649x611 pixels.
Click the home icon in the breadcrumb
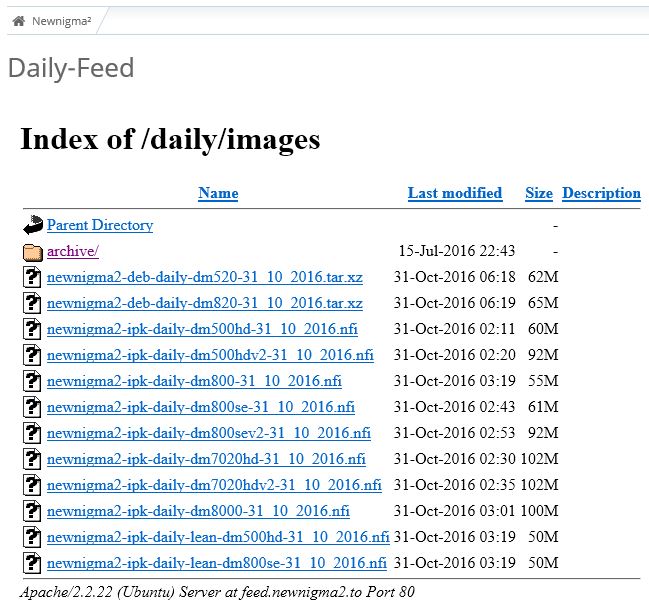(18, 20)
